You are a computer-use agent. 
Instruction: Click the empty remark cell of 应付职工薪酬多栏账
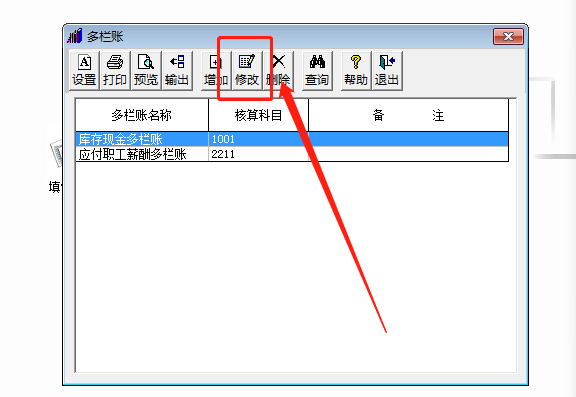(x=408, y=154)
